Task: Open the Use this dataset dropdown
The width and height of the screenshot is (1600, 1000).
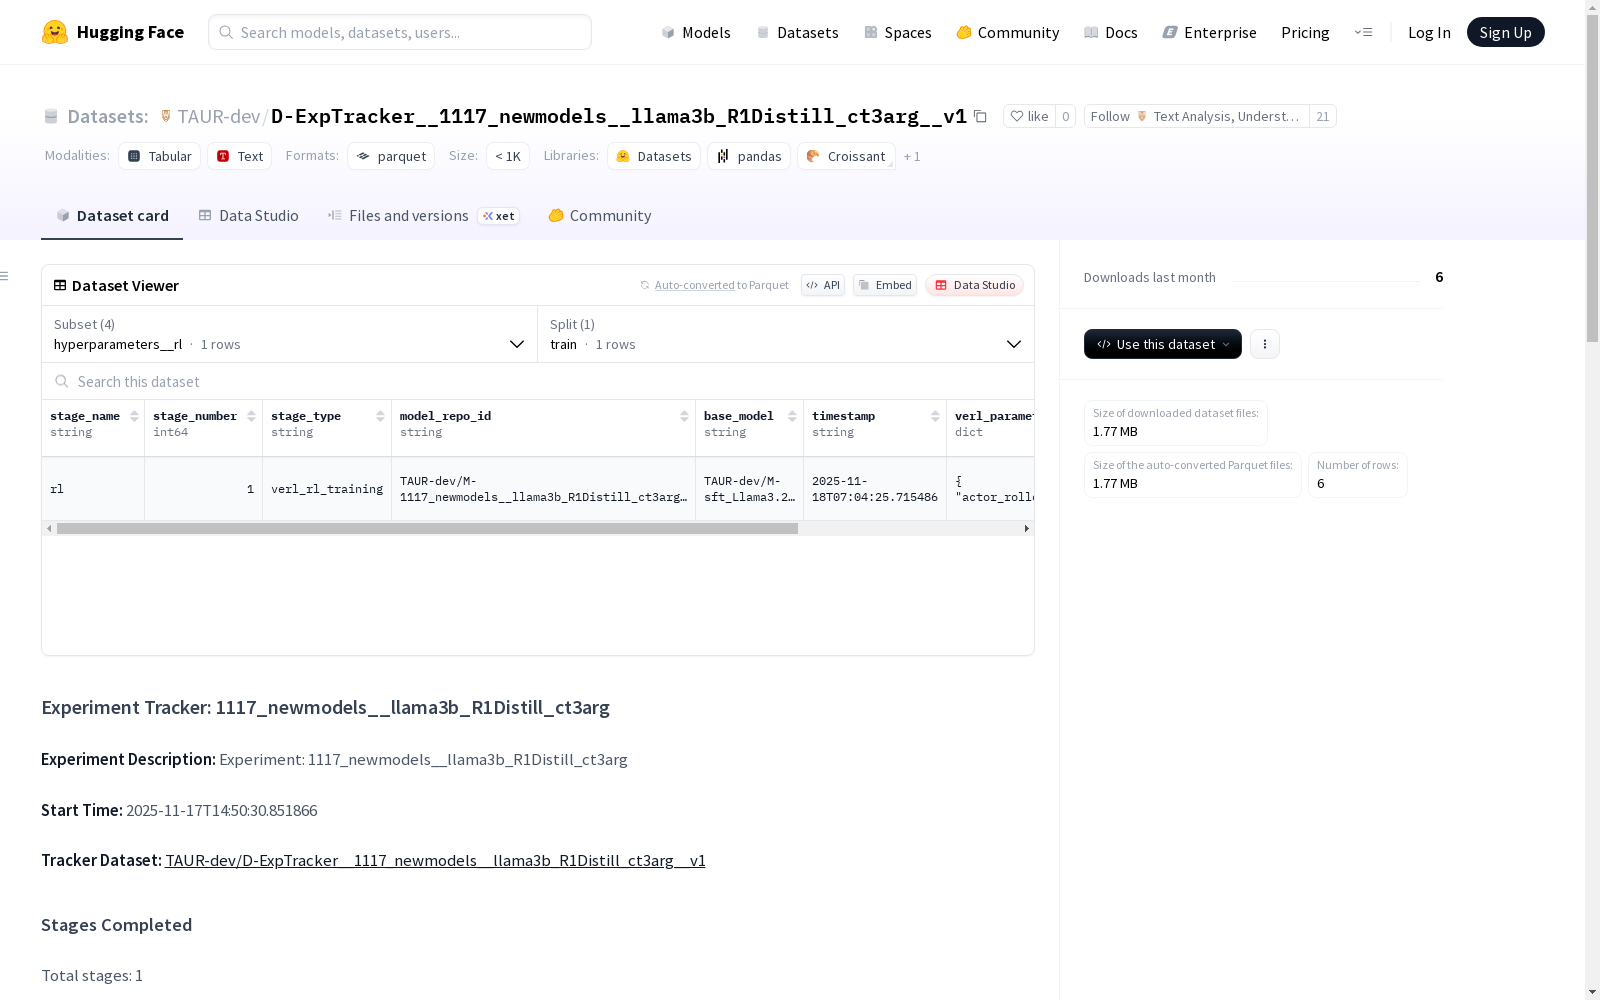Action: click(1163, 344)
